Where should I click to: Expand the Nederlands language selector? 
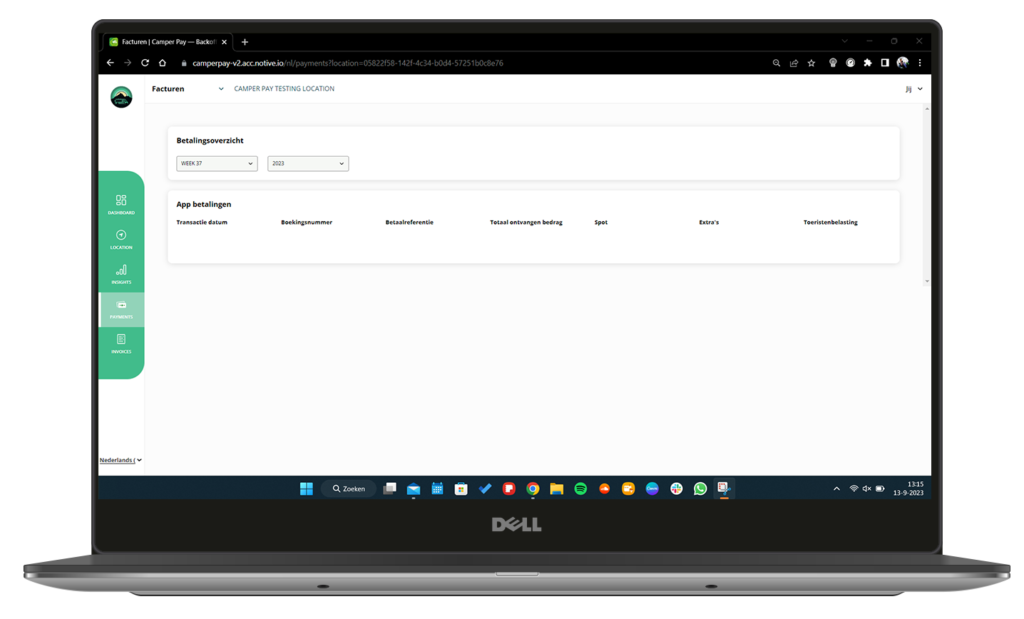120,460
